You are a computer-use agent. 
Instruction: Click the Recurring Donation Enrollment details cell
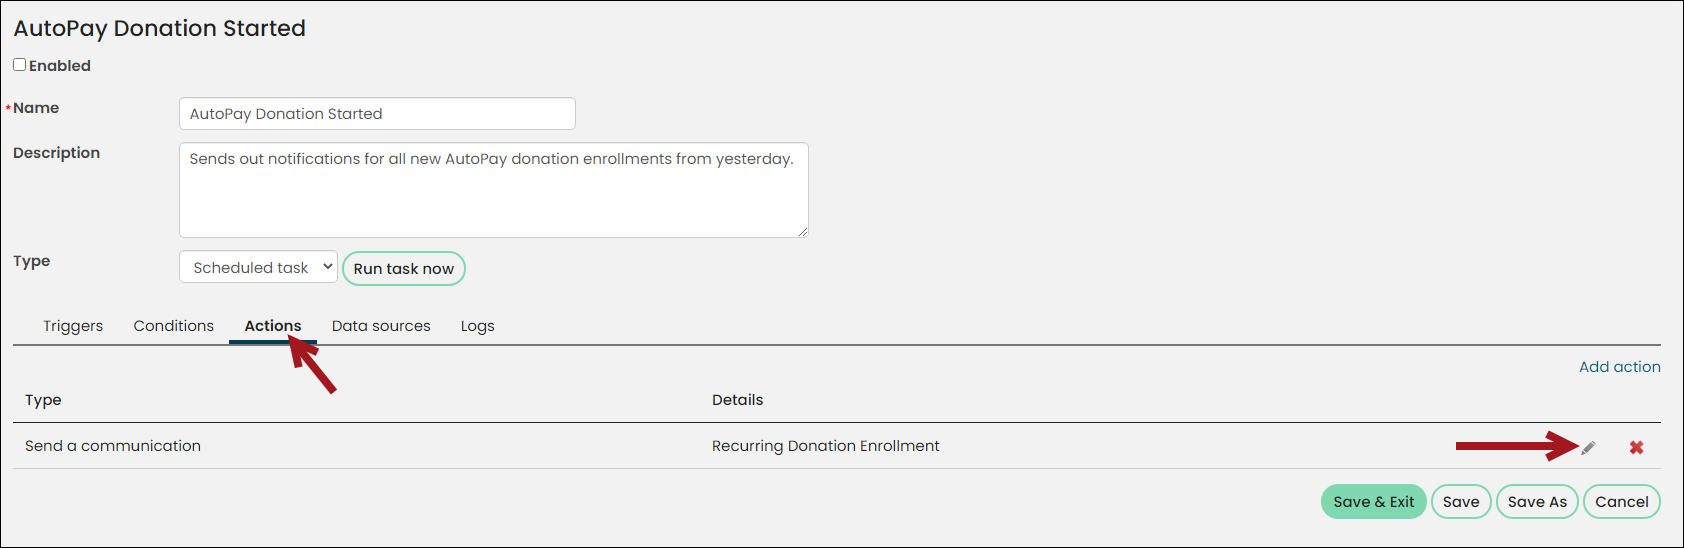click(826, 446)
